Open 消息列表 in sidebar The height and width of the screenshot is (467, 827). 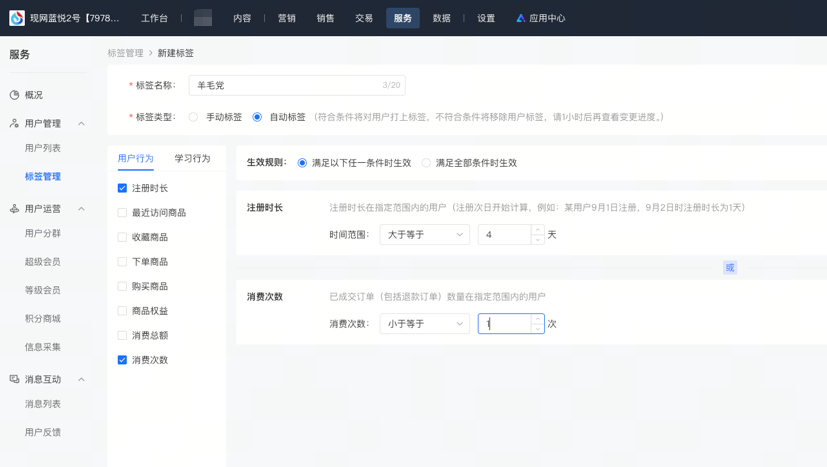click(43, 404)
